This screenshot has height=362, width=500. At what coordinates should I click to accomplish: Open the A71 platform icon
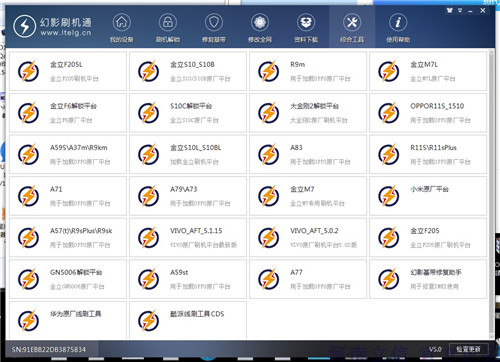click(28, 196)
